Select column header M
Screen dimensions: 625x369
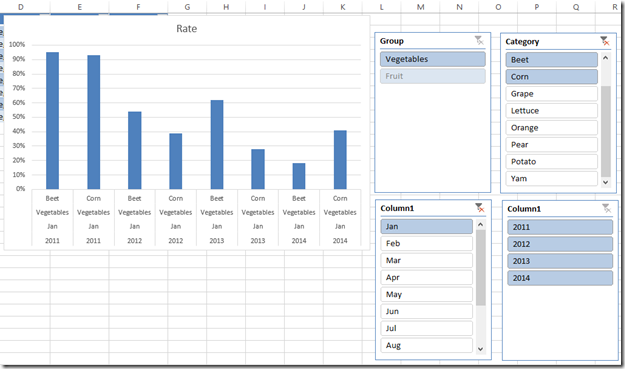[421, 7]
